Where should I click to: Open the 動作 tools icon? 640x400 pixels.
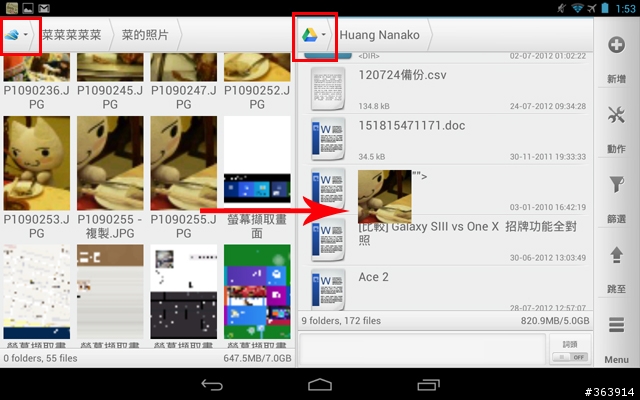[x=616, y=115]
